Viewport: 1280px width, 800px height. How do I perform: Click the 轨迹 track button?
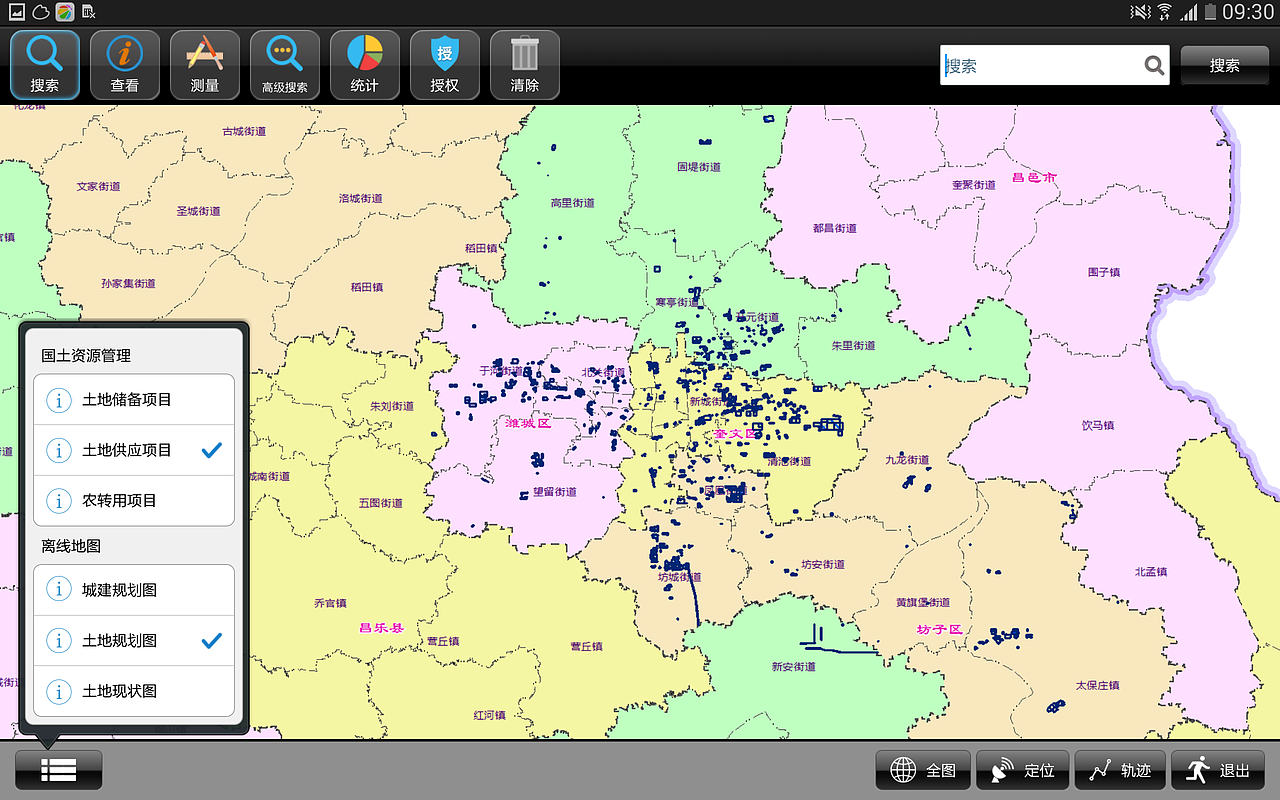click(1120, 770)
